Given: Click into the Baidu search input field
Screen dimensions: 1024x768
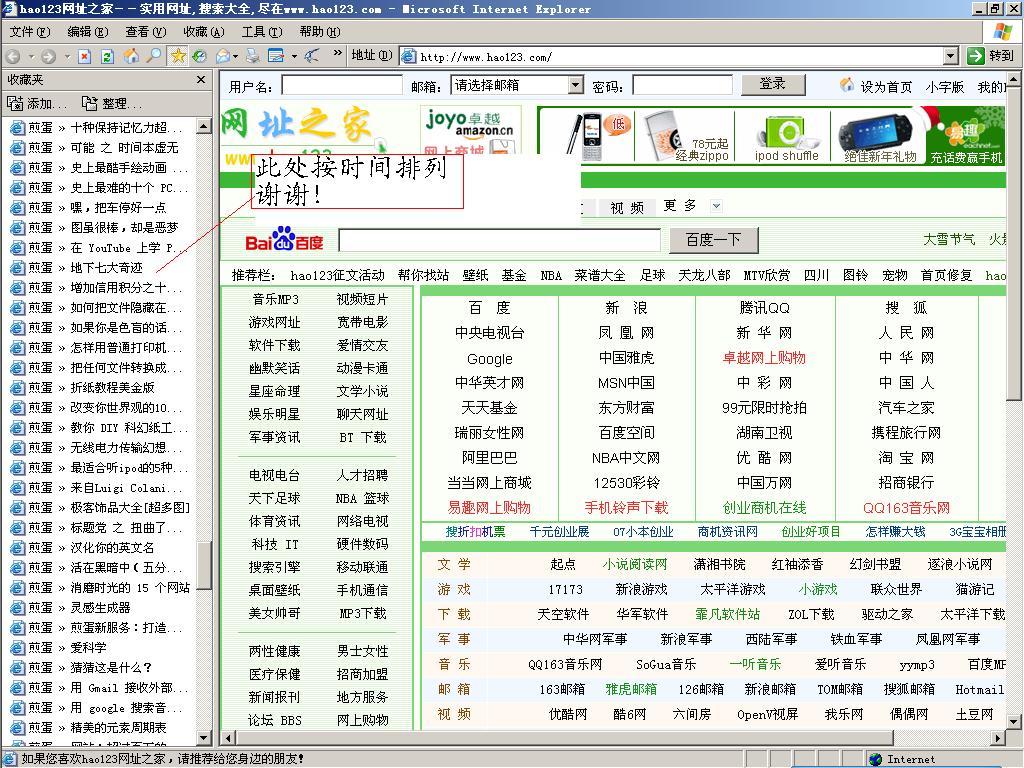Looking at the screenshot, I should (500, 241).
